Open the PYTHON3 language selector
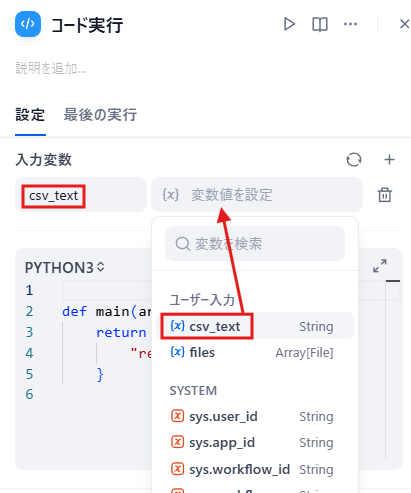This screenshot has height=493, width=411. (65, 267)
